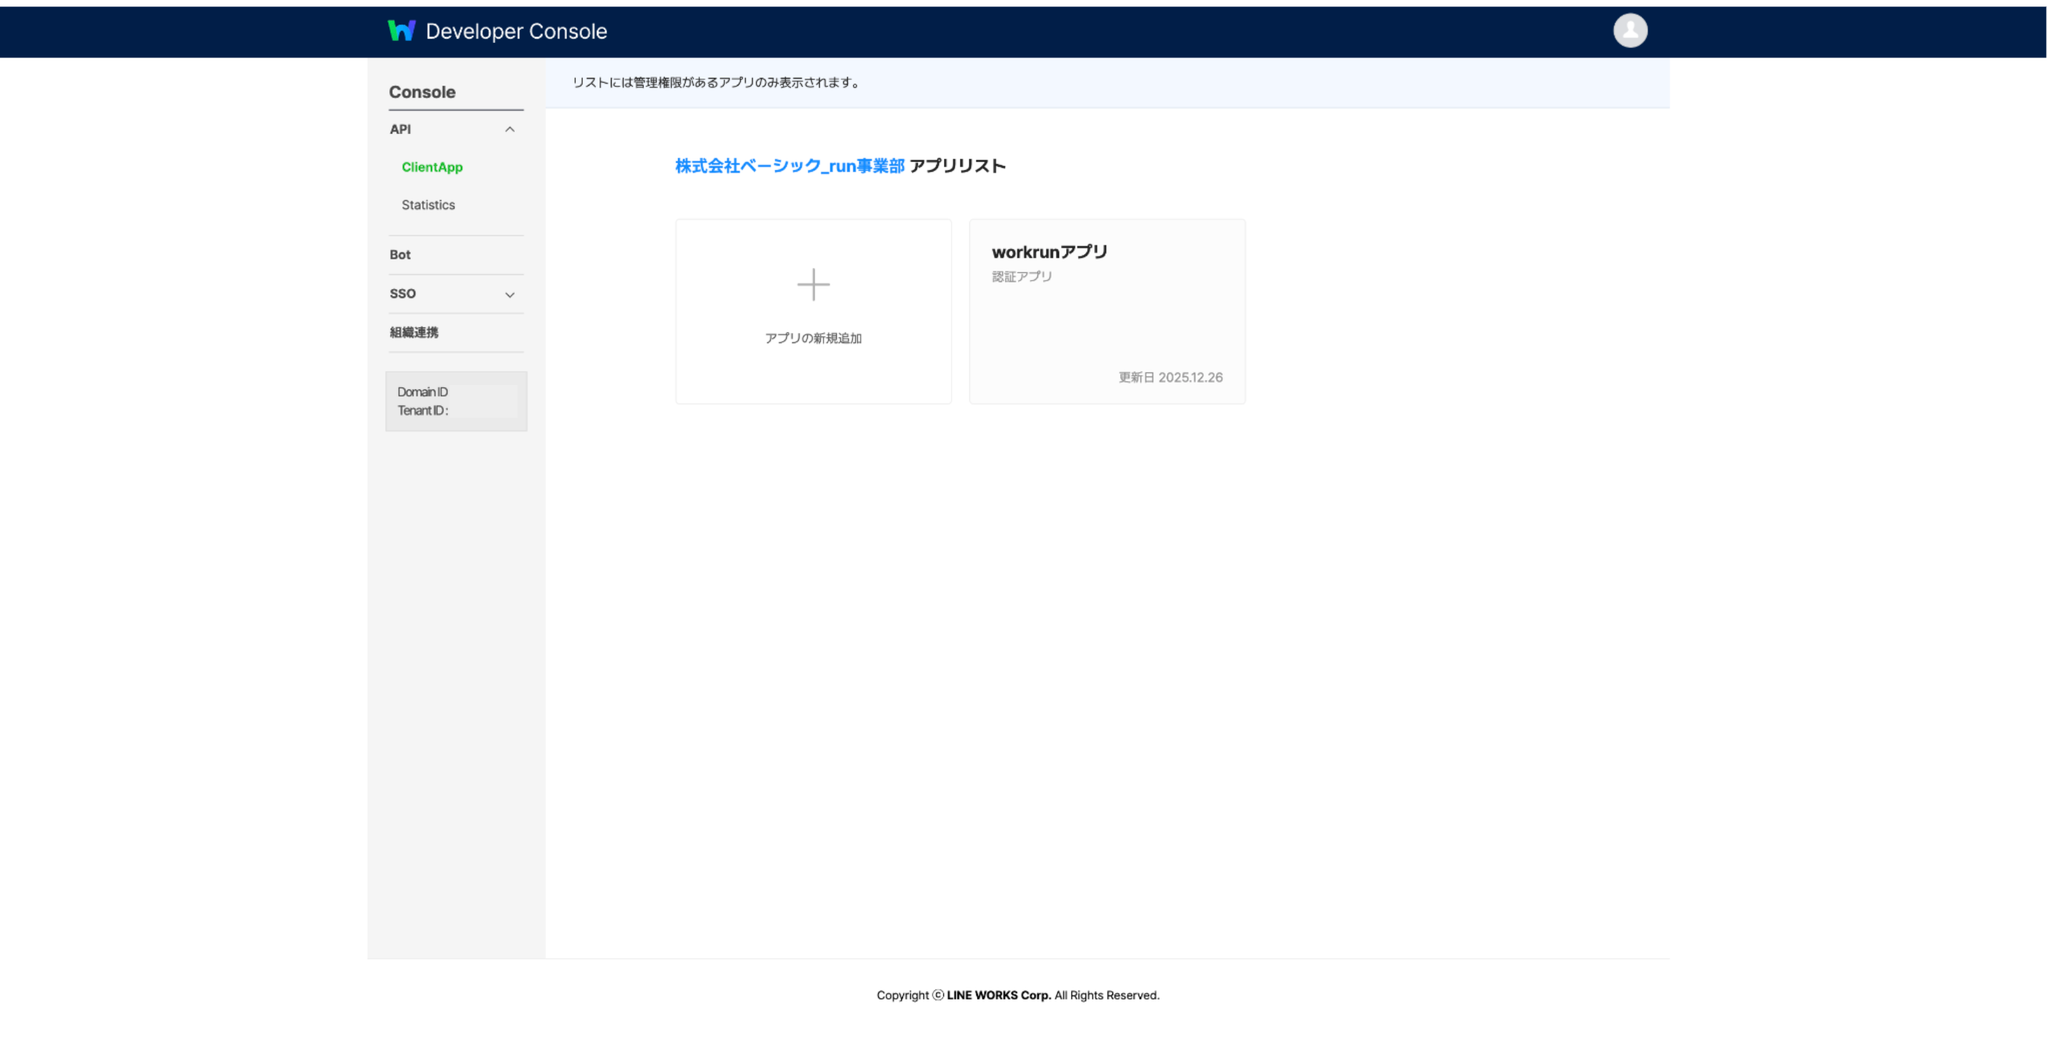
Task: Click the LINE WORKS logo icon
Action: coord(401,31)
